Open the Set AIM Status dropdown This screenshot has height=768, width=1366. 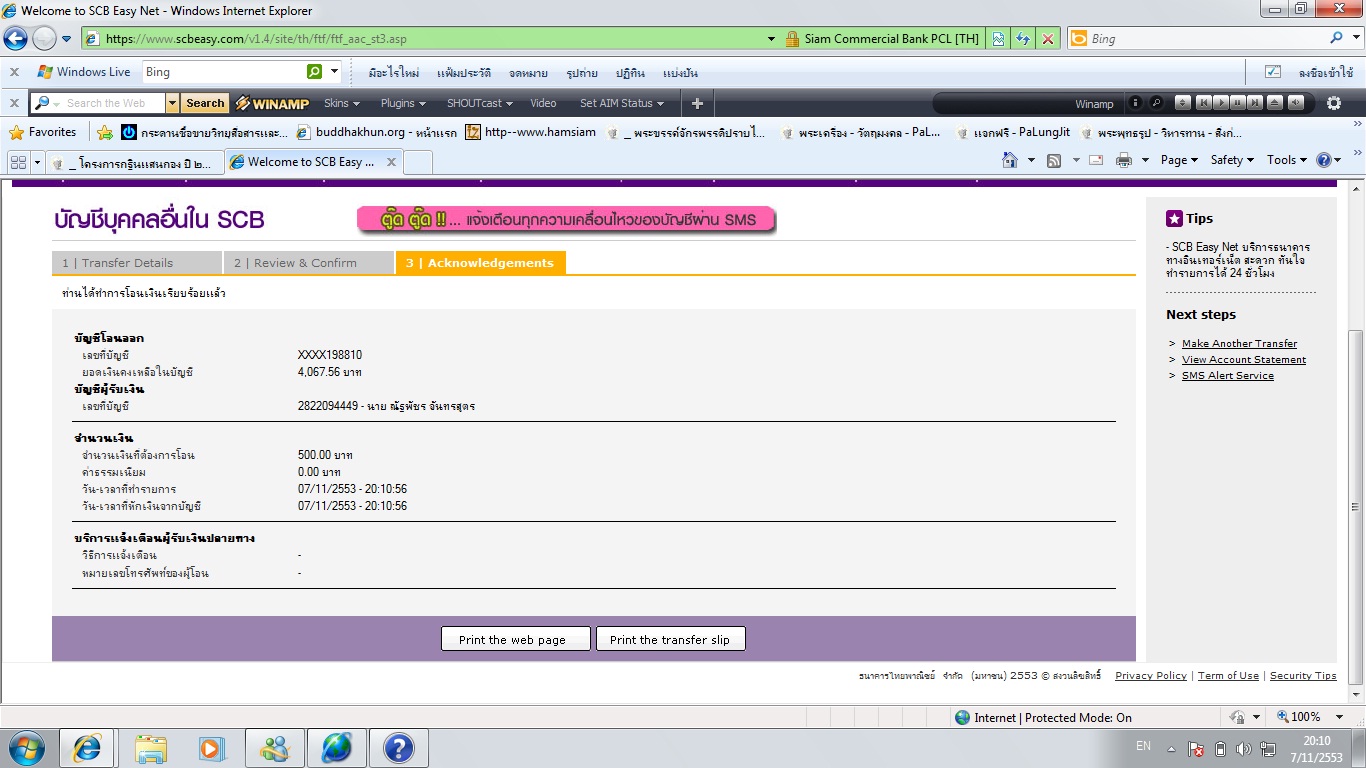[622, 103]
